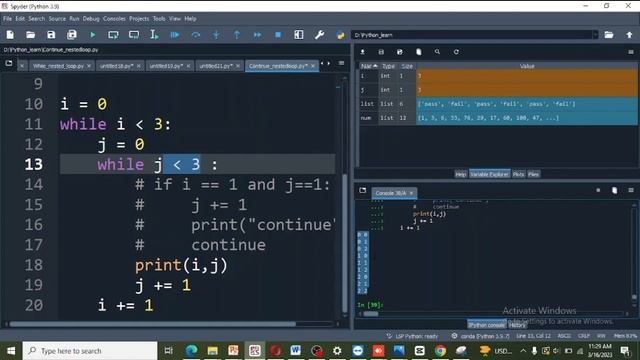Select the 'num' variable row value
The height and width of the screenshot is (360, 640).
coord(527,118)
